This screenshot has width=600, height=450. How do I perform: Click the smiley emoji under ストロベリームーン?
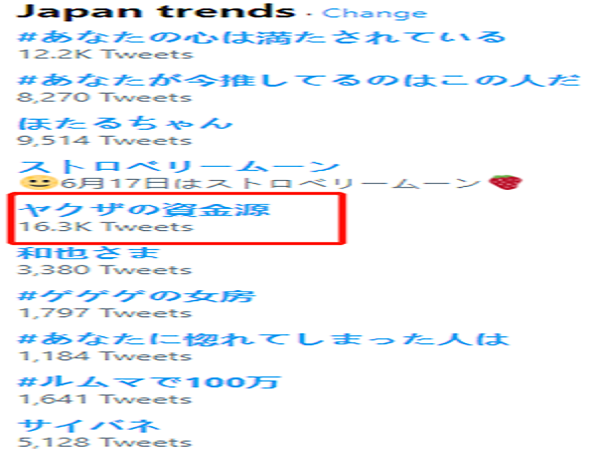(x=37, y=183)
